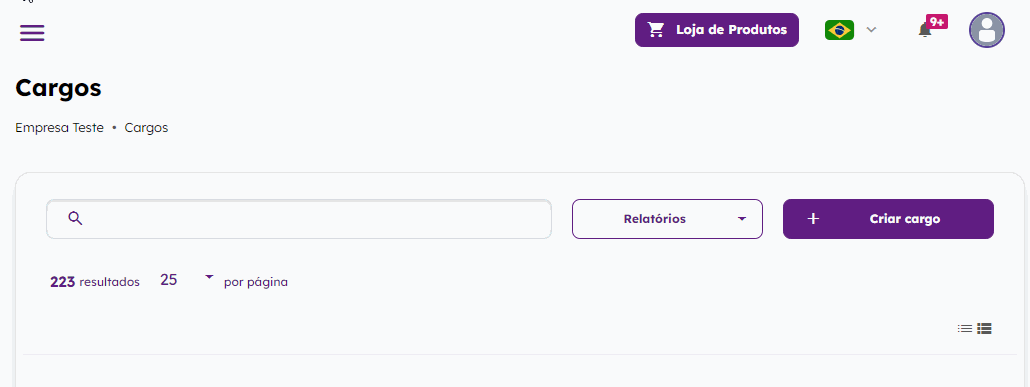Expand the language chevron beside the flag

(x=871, y=30)
